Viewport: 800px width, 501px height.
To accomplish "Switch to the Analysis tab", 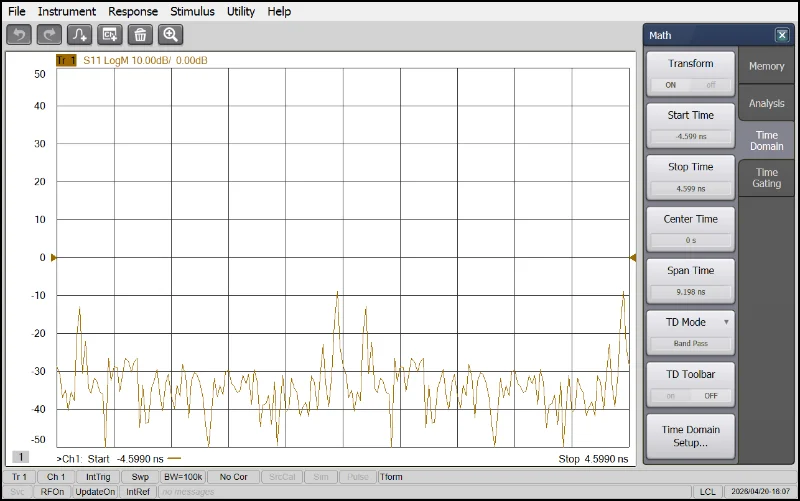I will 766,103.
